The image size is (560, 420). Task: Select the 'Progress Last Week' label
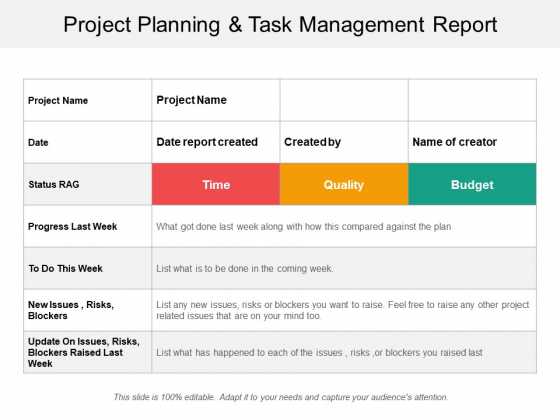[72, 227]
